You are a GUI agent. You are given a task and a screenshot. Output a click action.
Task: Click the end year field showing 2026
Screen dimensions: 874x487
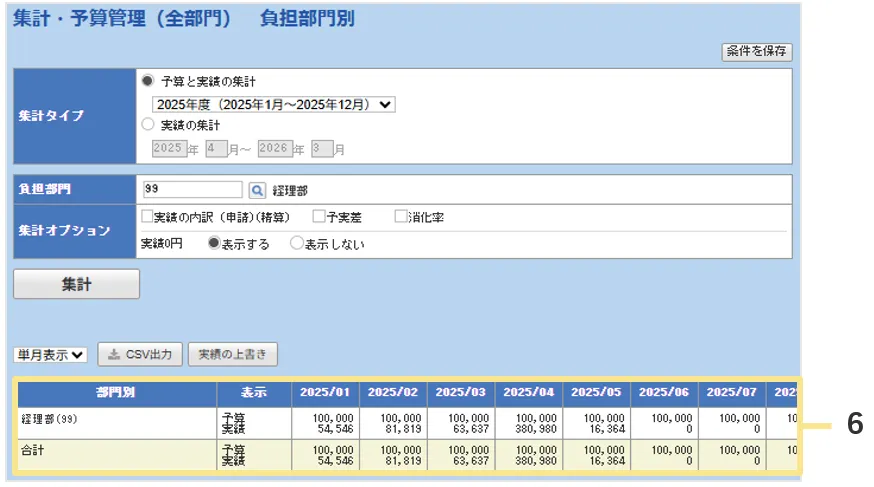coord(275,148)
